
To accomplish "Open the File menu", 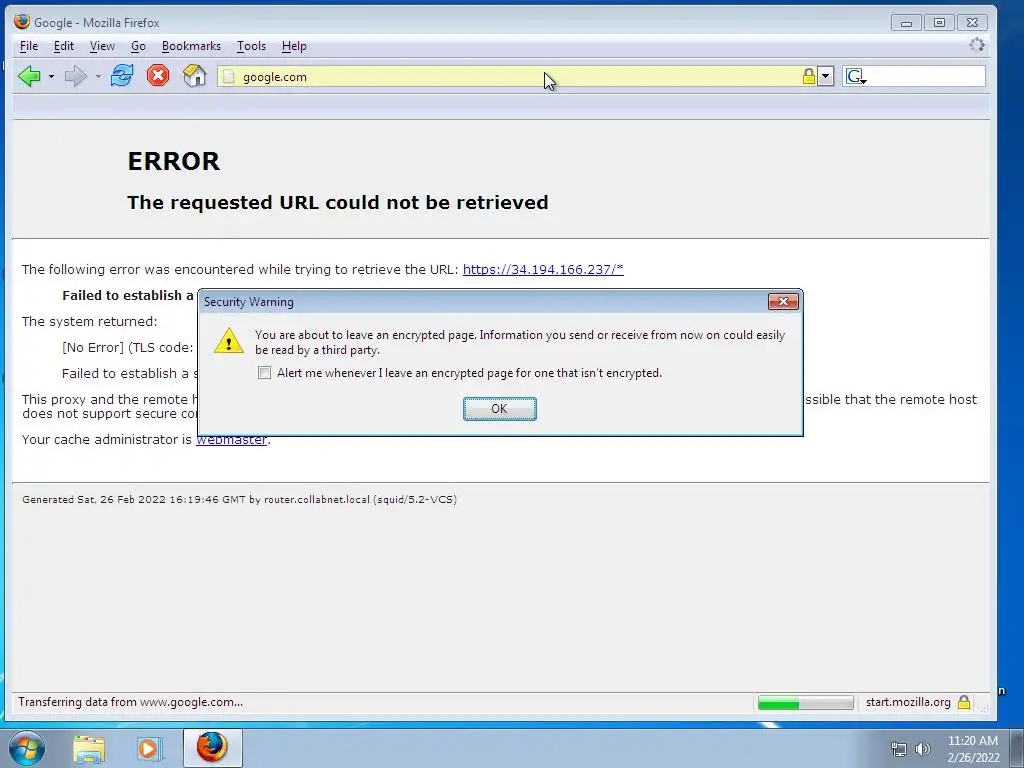I will click(x=29, y=46).
